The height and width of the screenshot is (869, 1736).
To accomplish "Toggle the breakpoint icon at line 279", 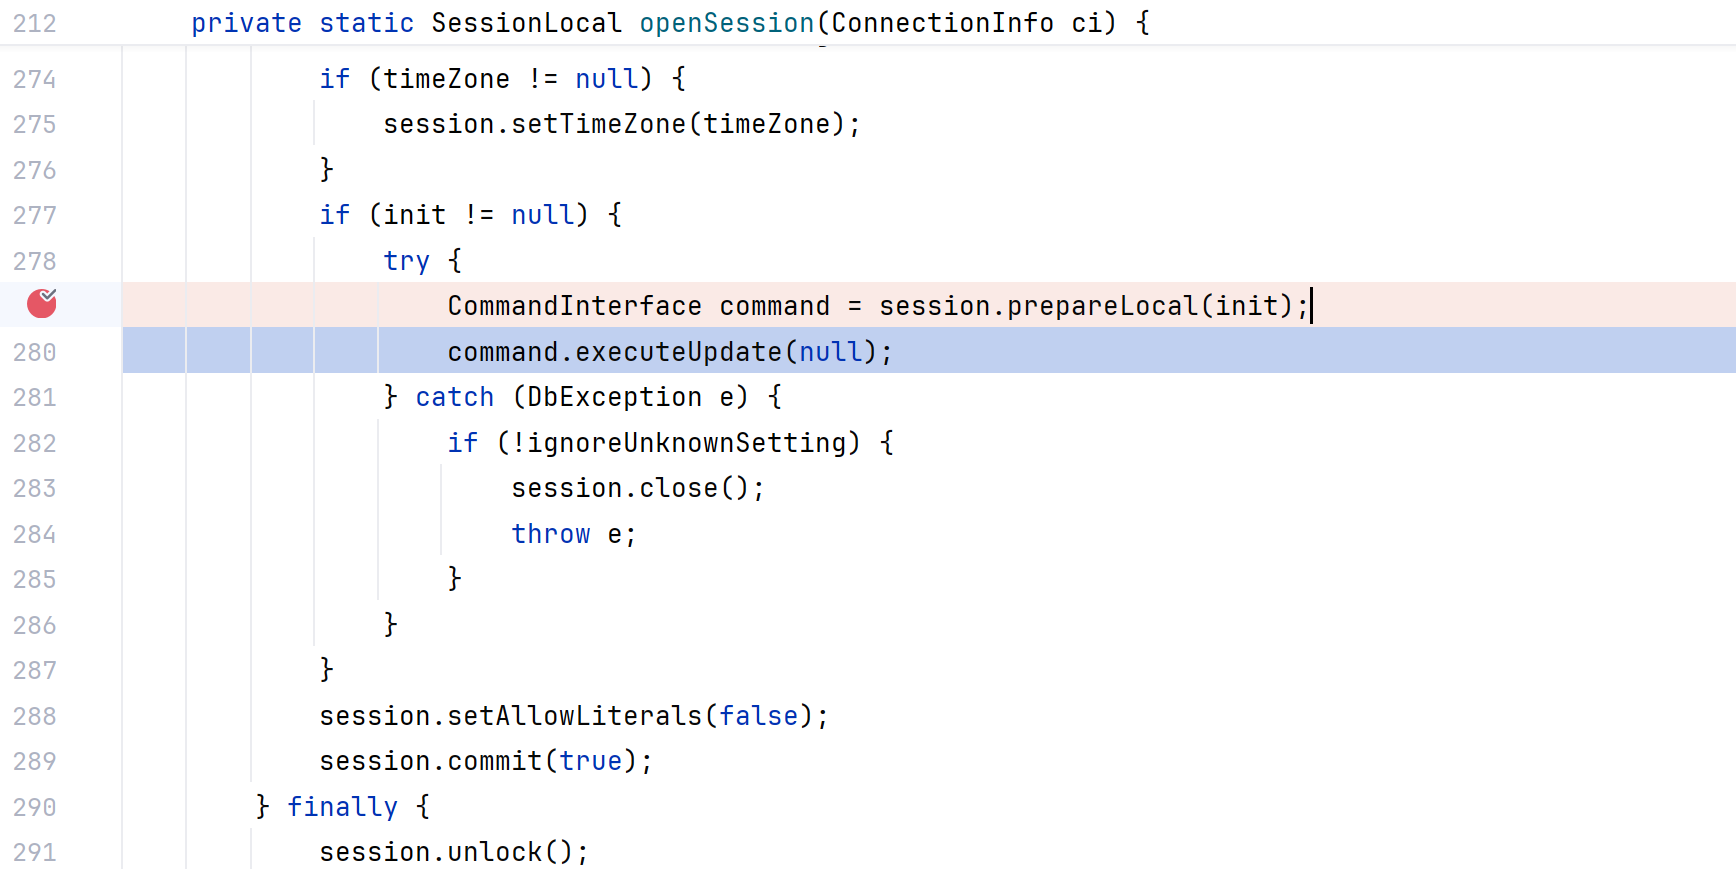I will 41,303.
